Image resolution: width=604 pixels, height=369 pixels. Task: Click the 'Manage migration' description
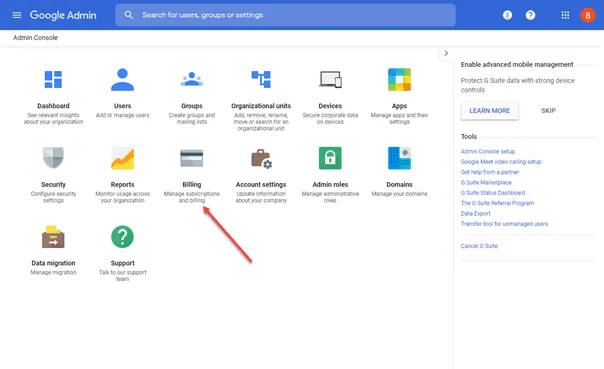click(x=53, y=272)
